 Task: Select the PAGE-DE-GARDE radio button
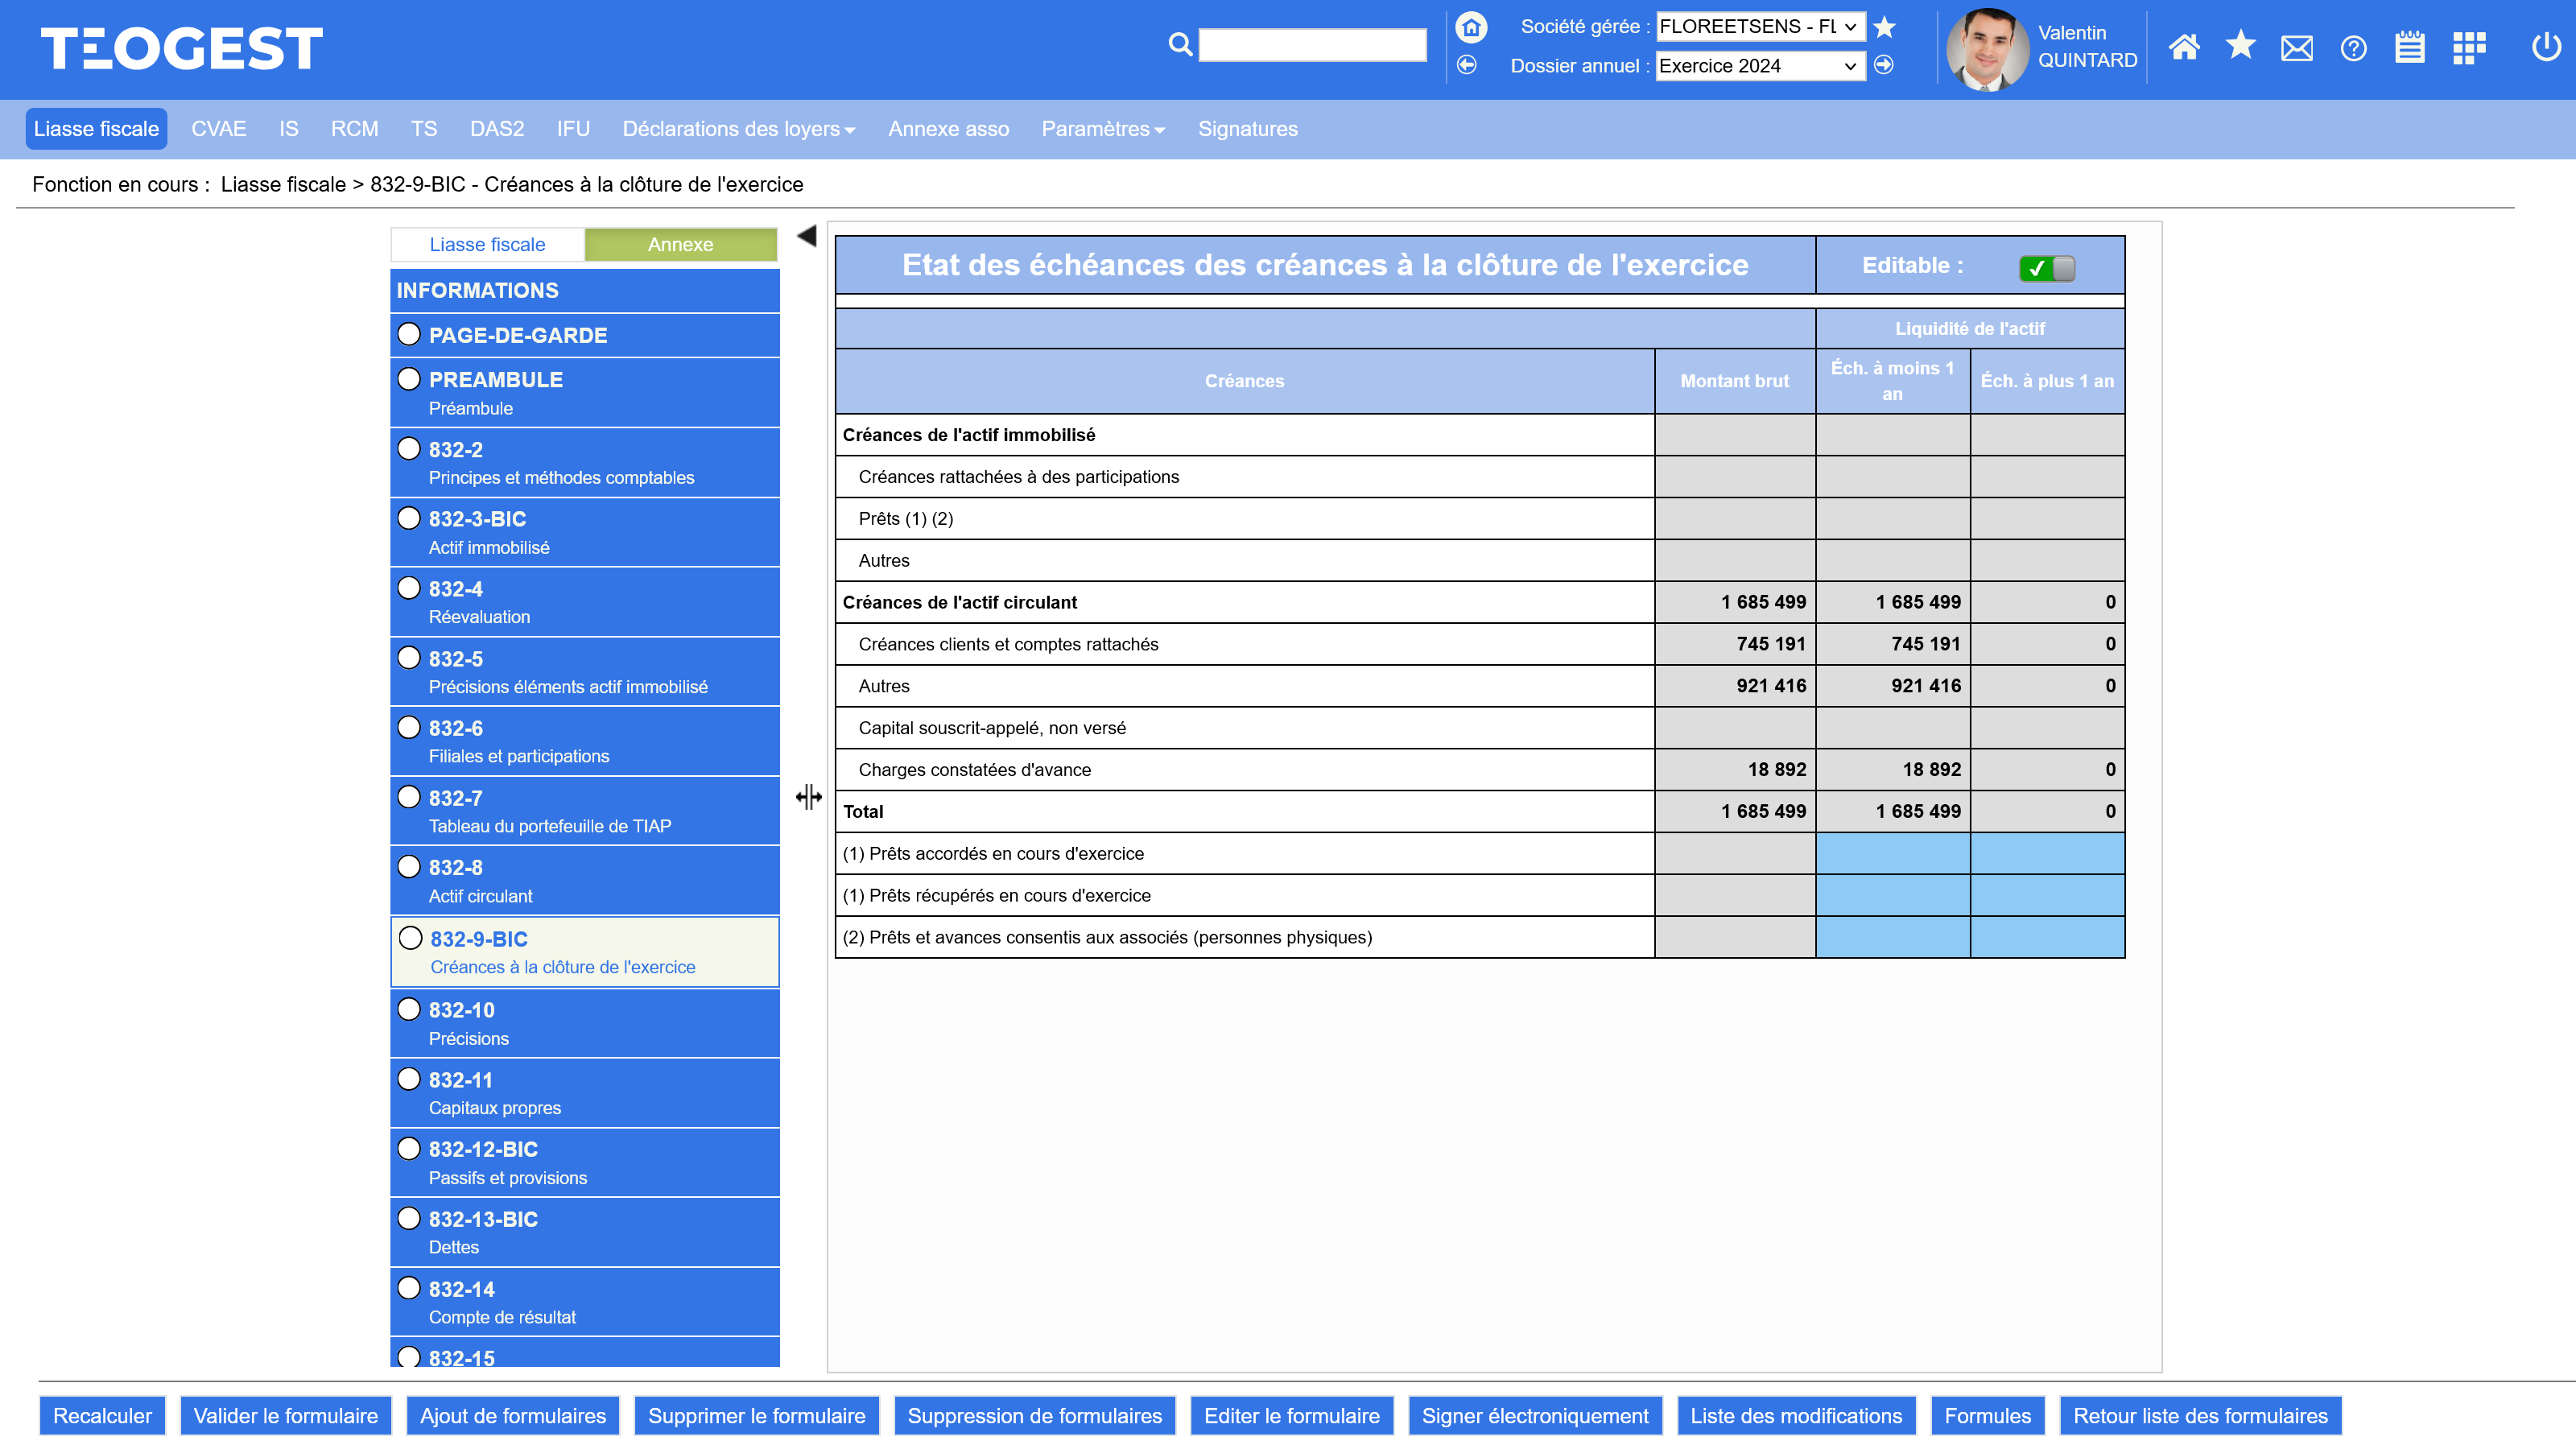pos(409,334)
